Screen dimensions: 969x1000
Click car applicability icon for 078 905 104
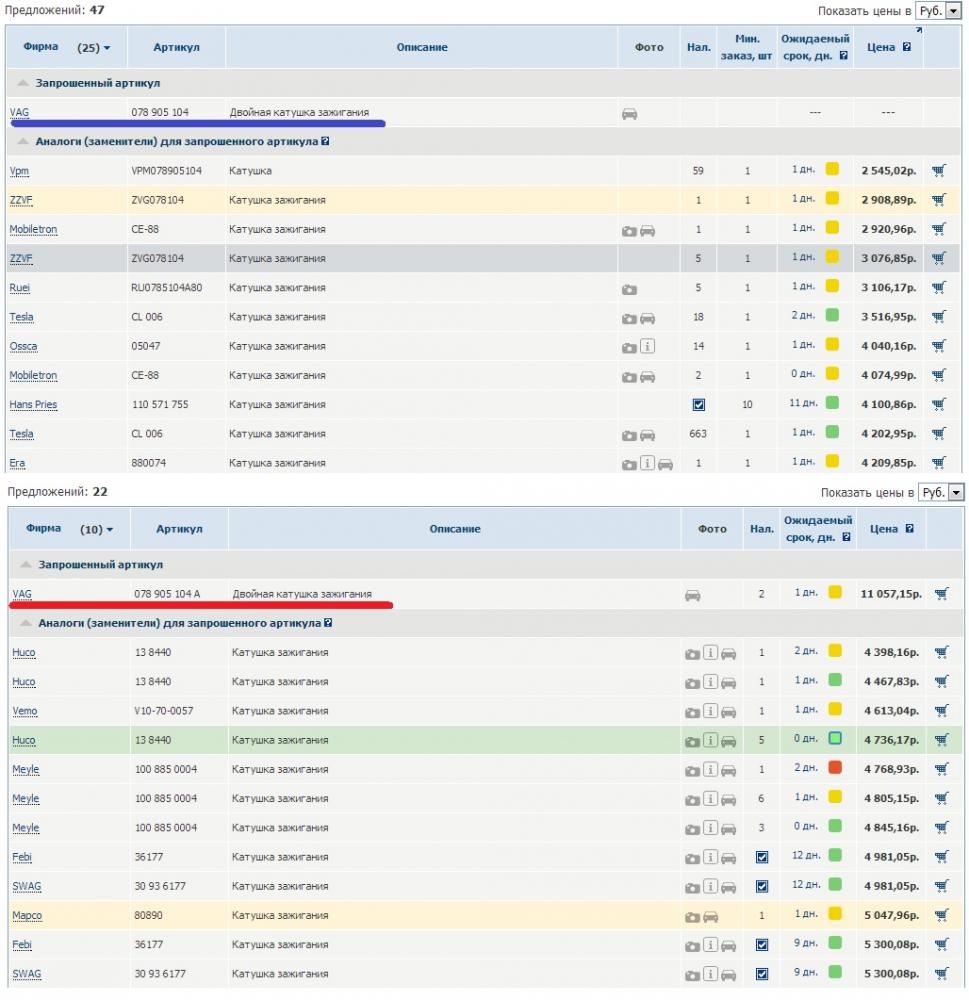[629, 114]
